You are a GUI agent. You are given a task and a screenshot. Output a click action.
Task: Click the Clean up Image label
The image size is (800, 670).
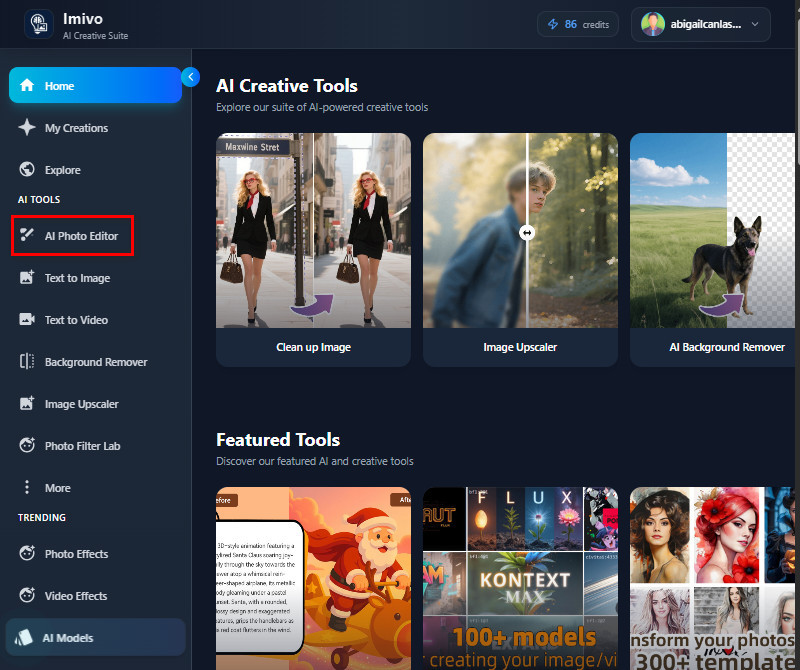[313, 347]
